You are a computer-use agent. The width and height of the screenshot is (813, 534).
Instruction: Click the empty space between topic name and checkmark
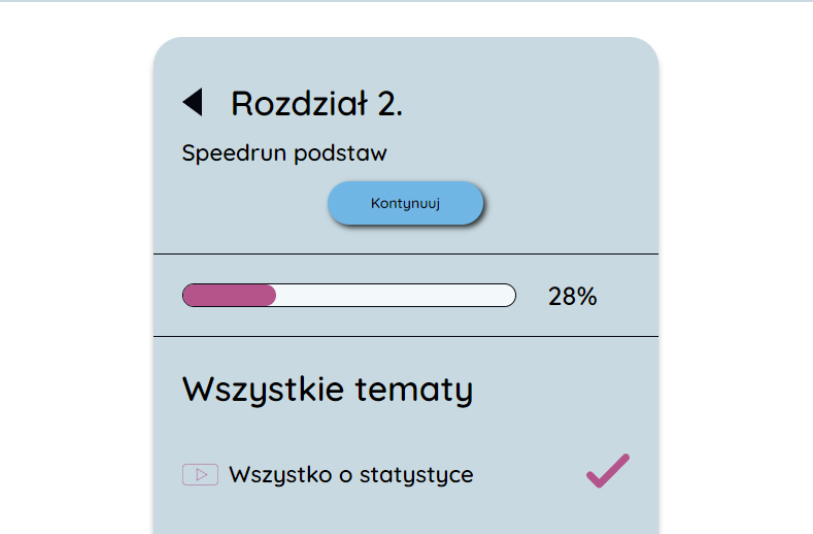530,475
